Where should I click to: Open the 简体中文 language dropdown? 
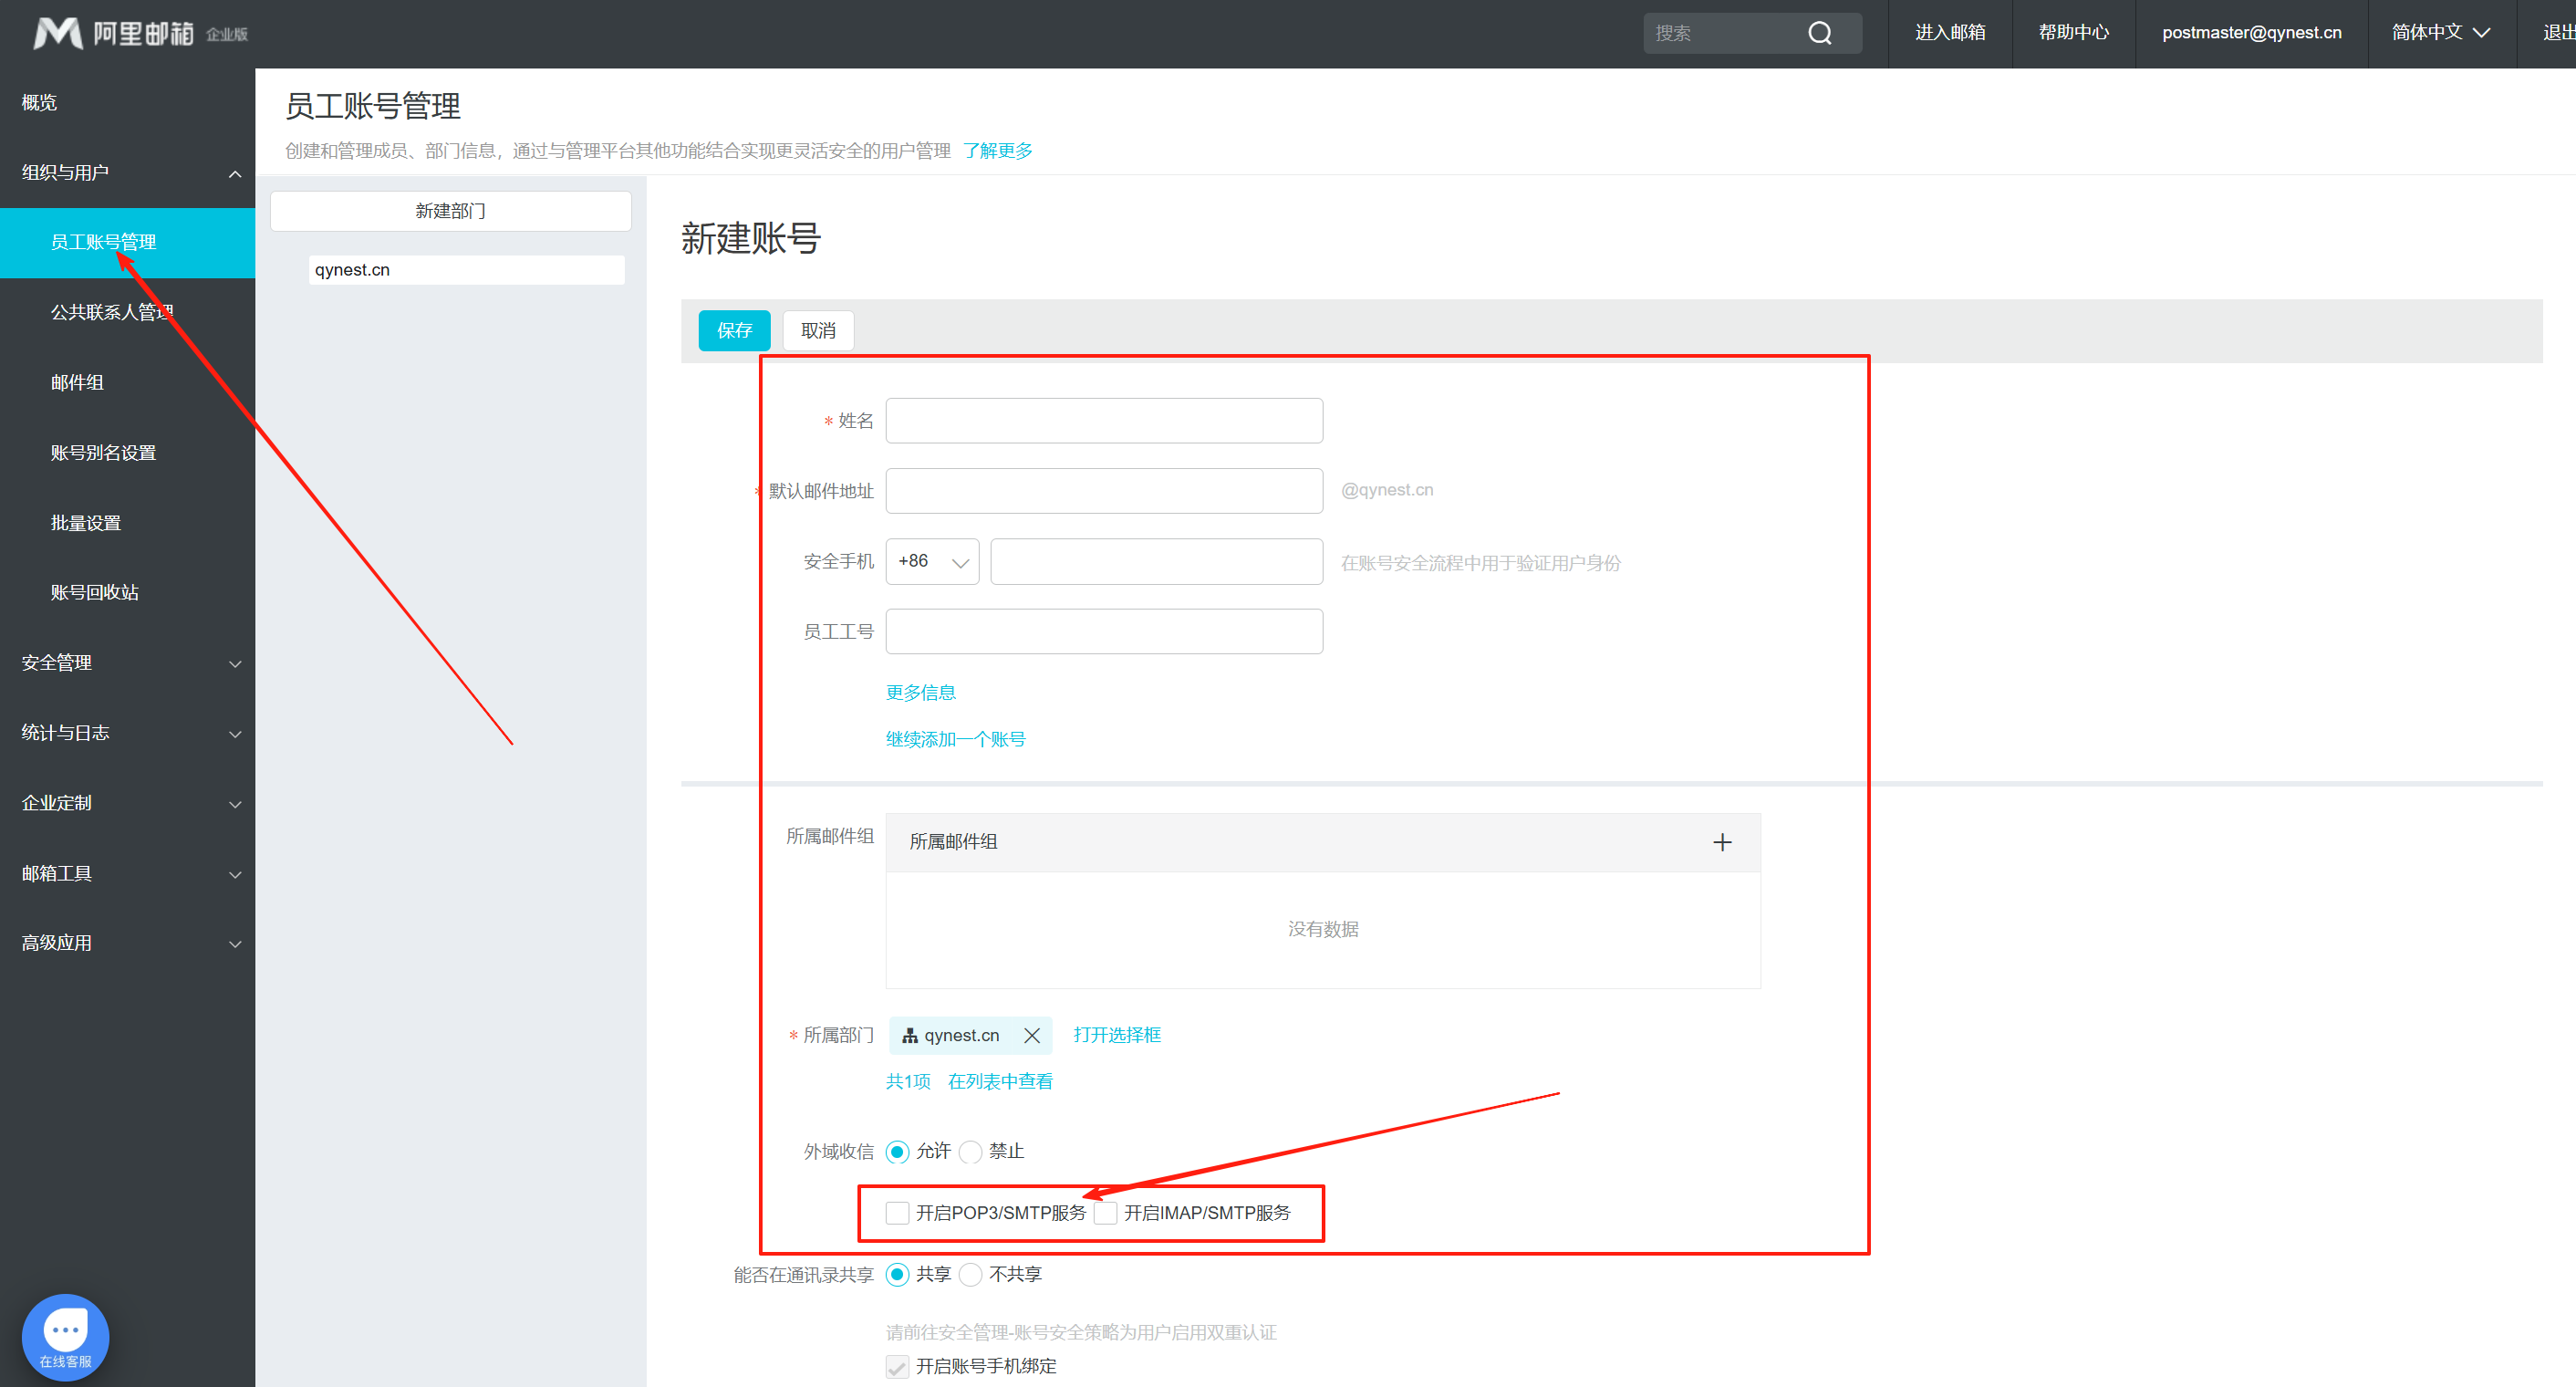click(x=2440, y=33)
